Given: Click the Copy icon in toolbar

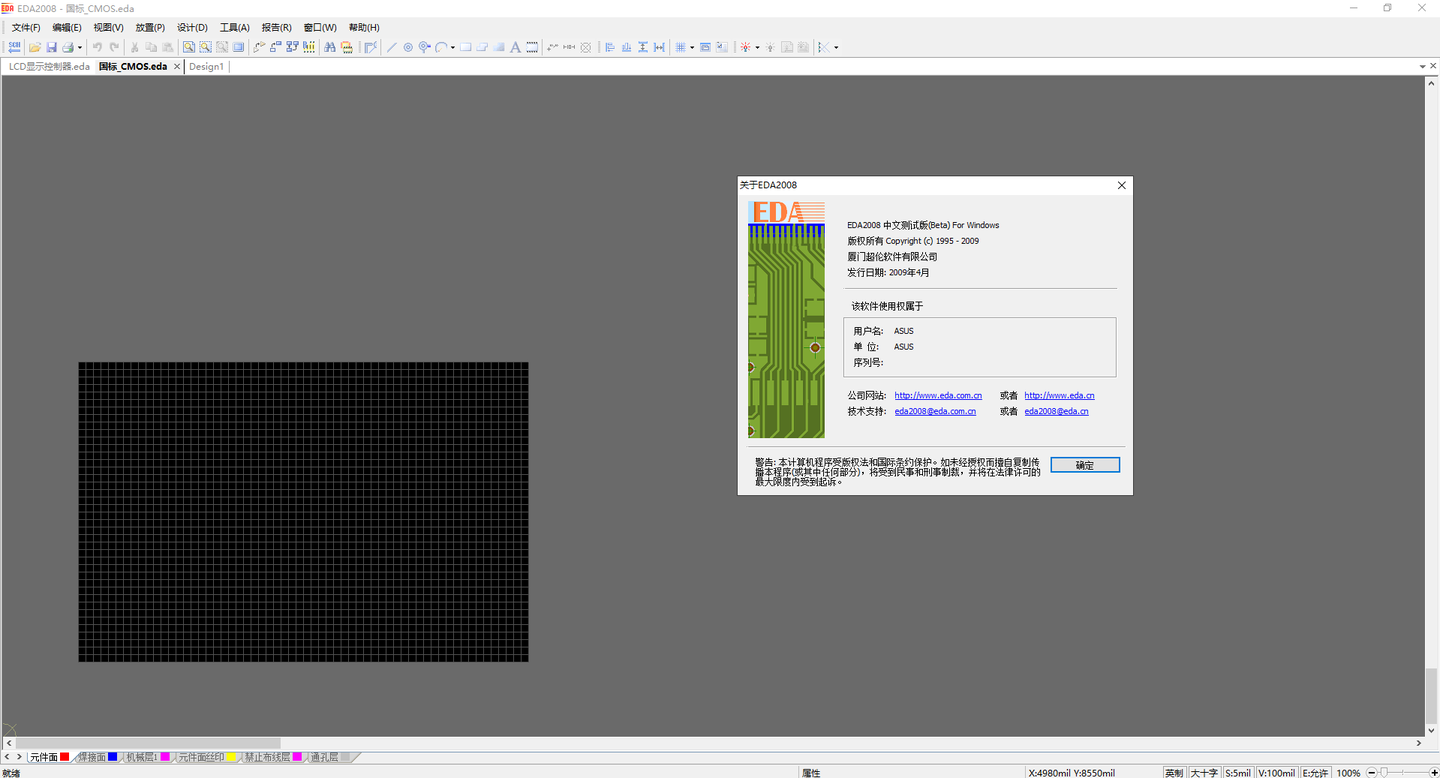Looking at the screenshot, I should (x=151, y=47).
